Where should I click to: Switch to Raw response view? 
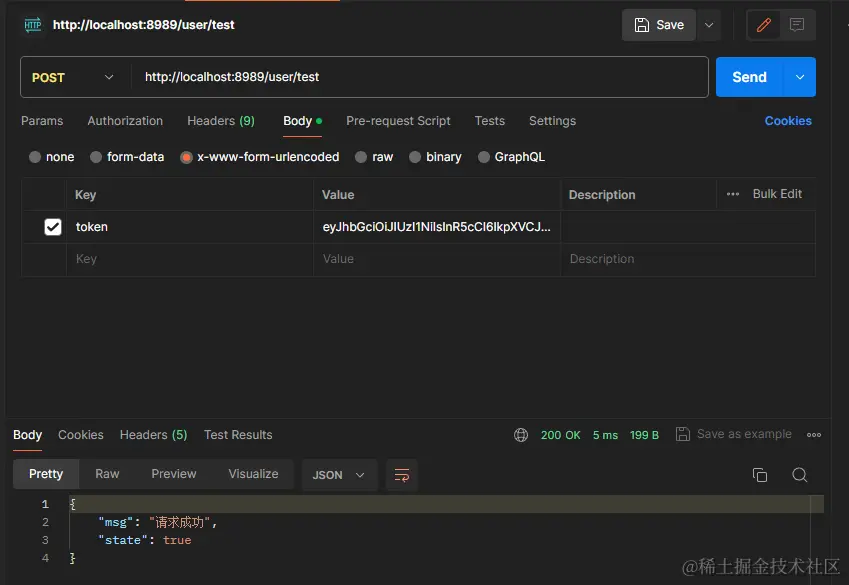coord(107,474)
